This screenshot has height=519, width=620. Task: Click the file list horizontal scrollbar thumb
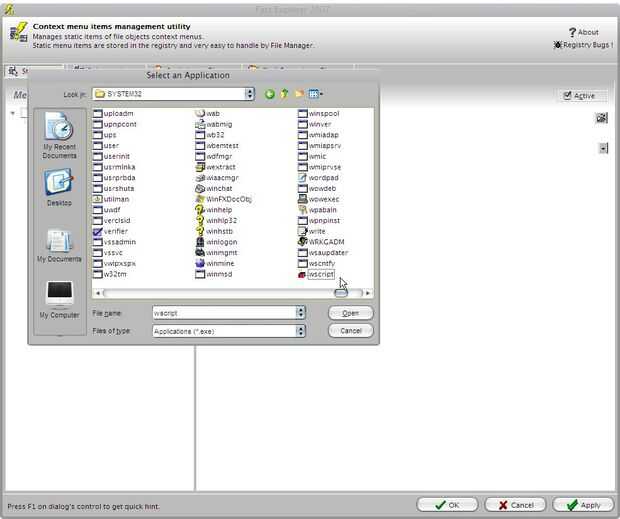pos(341,293)
